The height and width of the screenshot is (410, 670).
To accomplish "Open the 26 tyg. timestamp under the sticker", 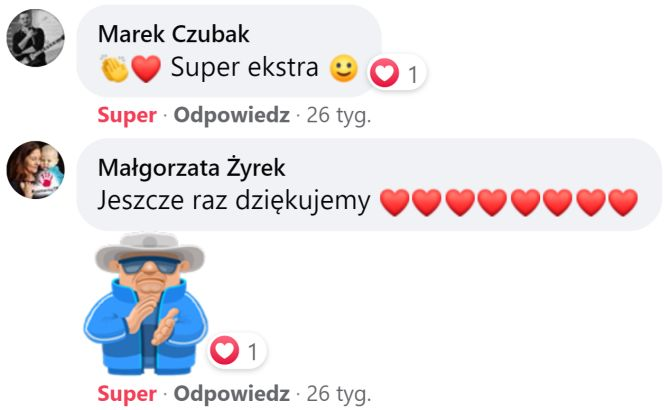I will [339, 394].
